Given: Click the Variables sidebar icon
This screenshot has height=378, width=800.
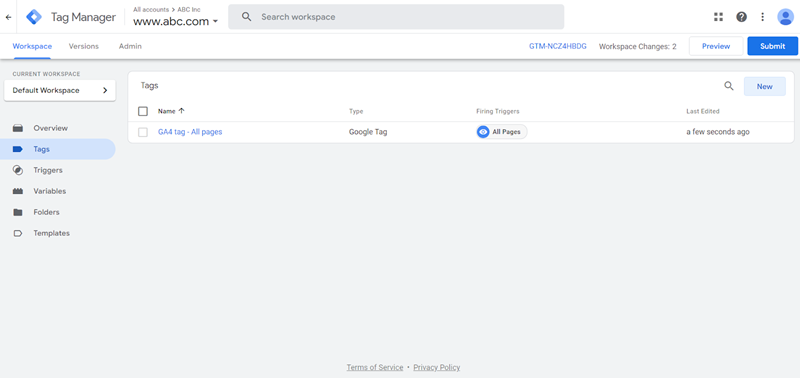Looking at the screenshot, I should [x=18, y=191].
